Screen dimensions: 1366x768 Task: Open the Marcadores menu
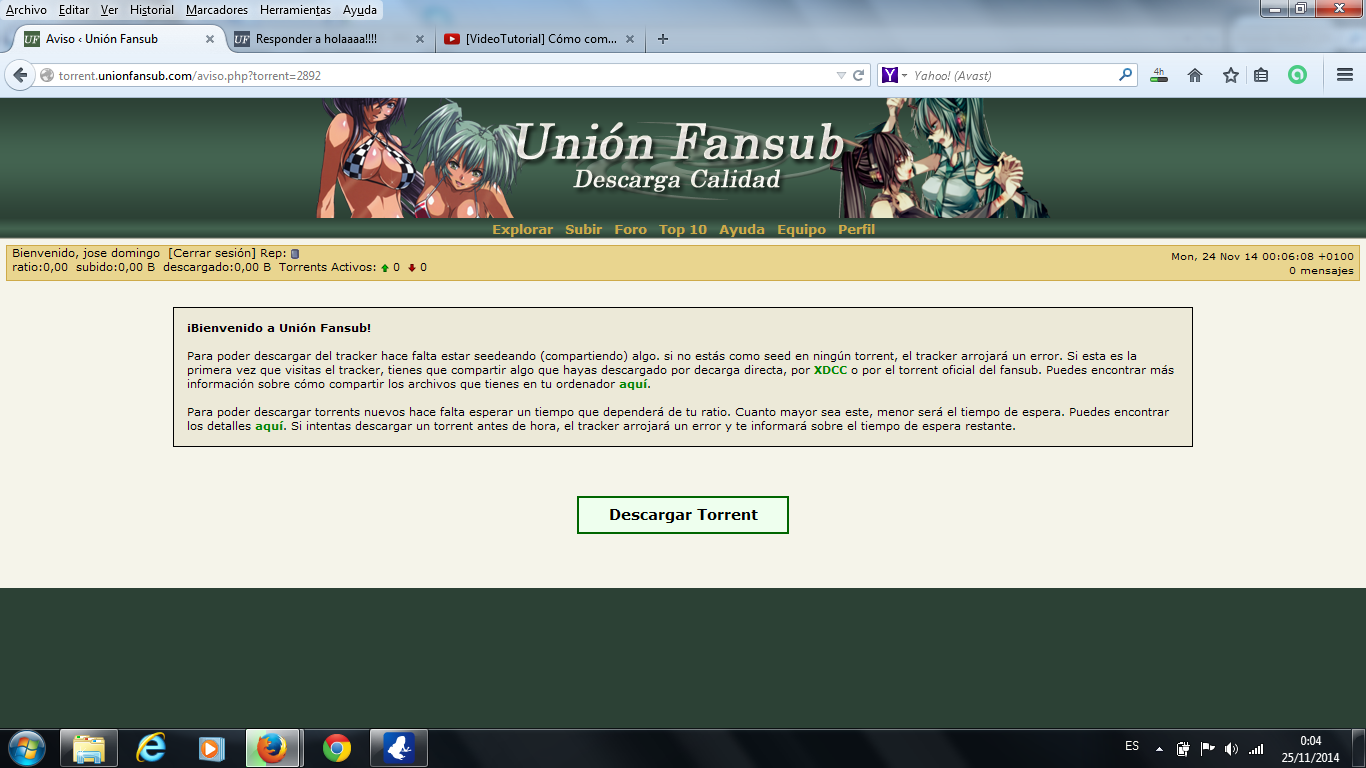(x=217, y=10)
